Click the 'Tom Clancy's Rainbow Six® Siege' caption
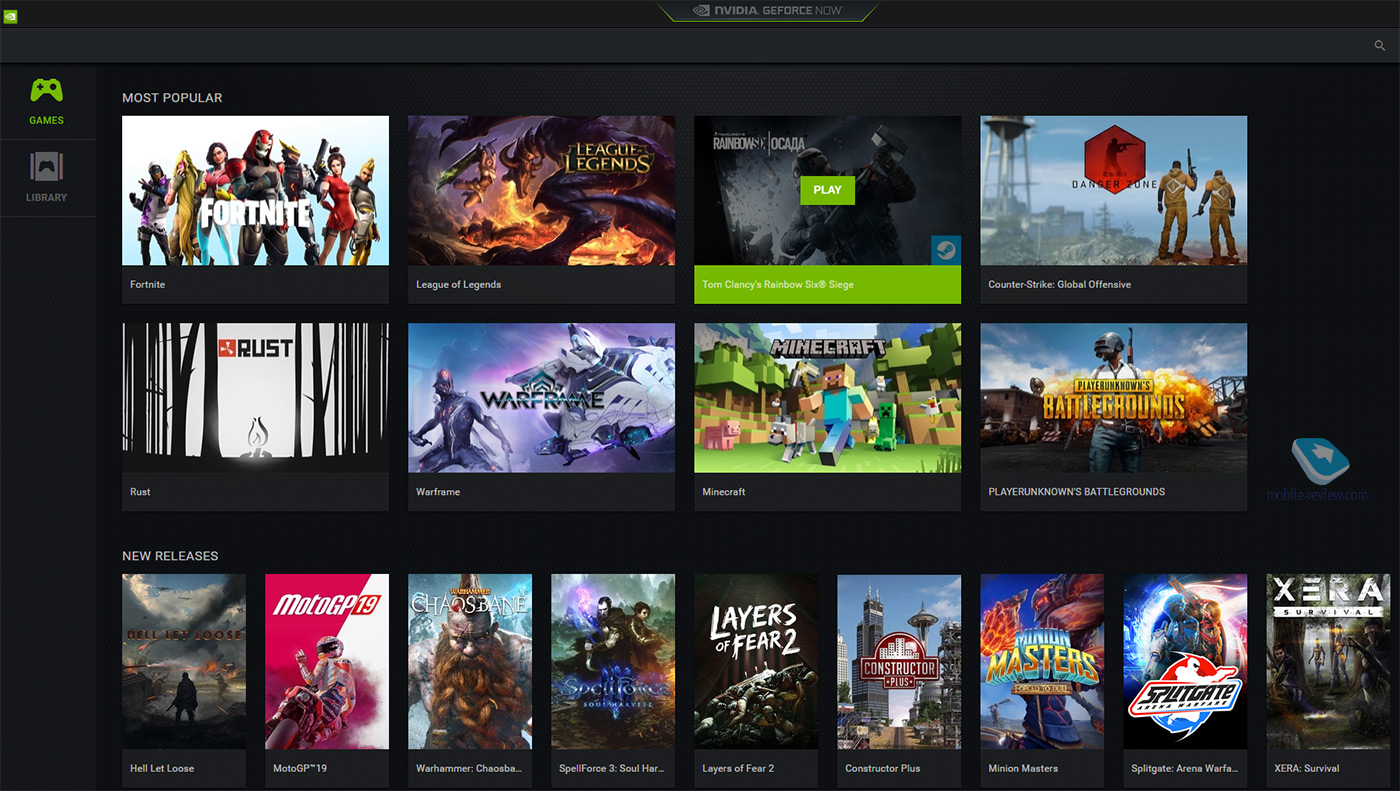This screenshot has width=1400, height=791. point(778,285)
